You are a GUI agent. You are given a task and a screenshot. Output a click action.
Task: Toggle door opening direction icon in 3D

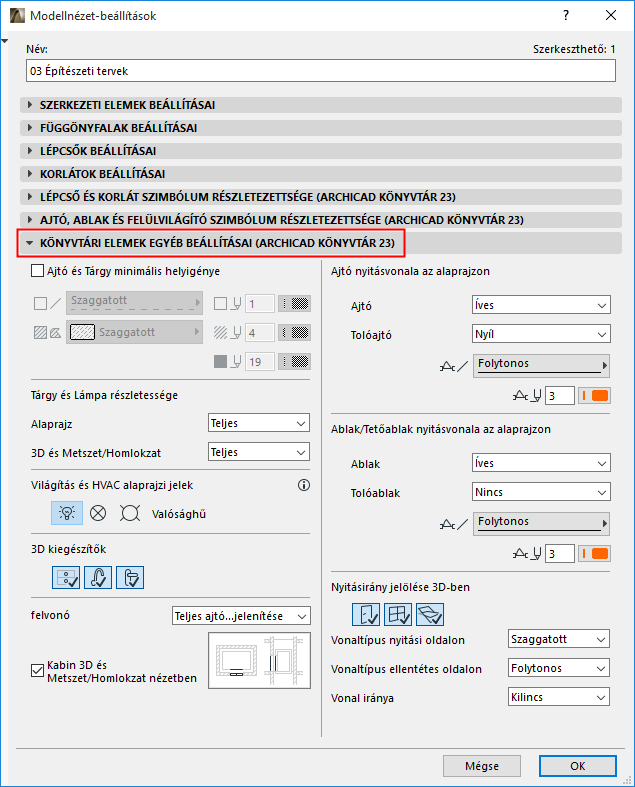[x=366, y=614]
